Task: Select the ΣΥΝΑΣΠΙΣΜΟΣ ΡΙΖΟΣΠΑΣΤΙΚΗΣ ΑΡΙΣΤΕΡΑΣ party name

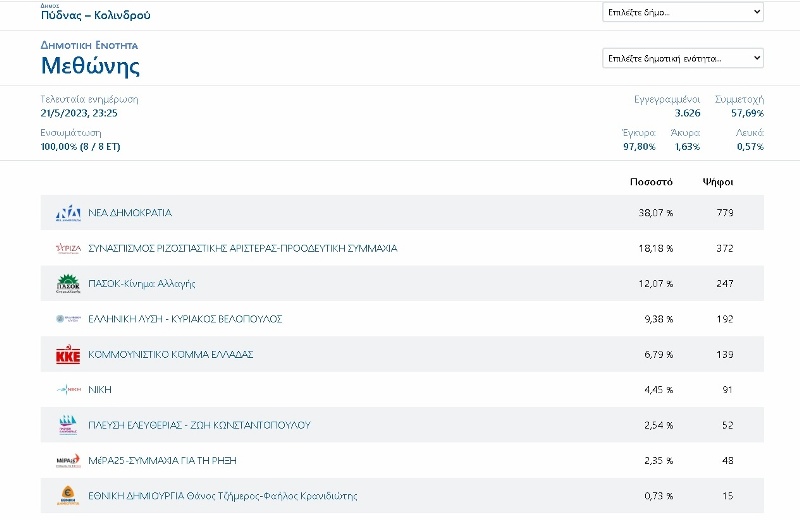Action: pos(243,249)
